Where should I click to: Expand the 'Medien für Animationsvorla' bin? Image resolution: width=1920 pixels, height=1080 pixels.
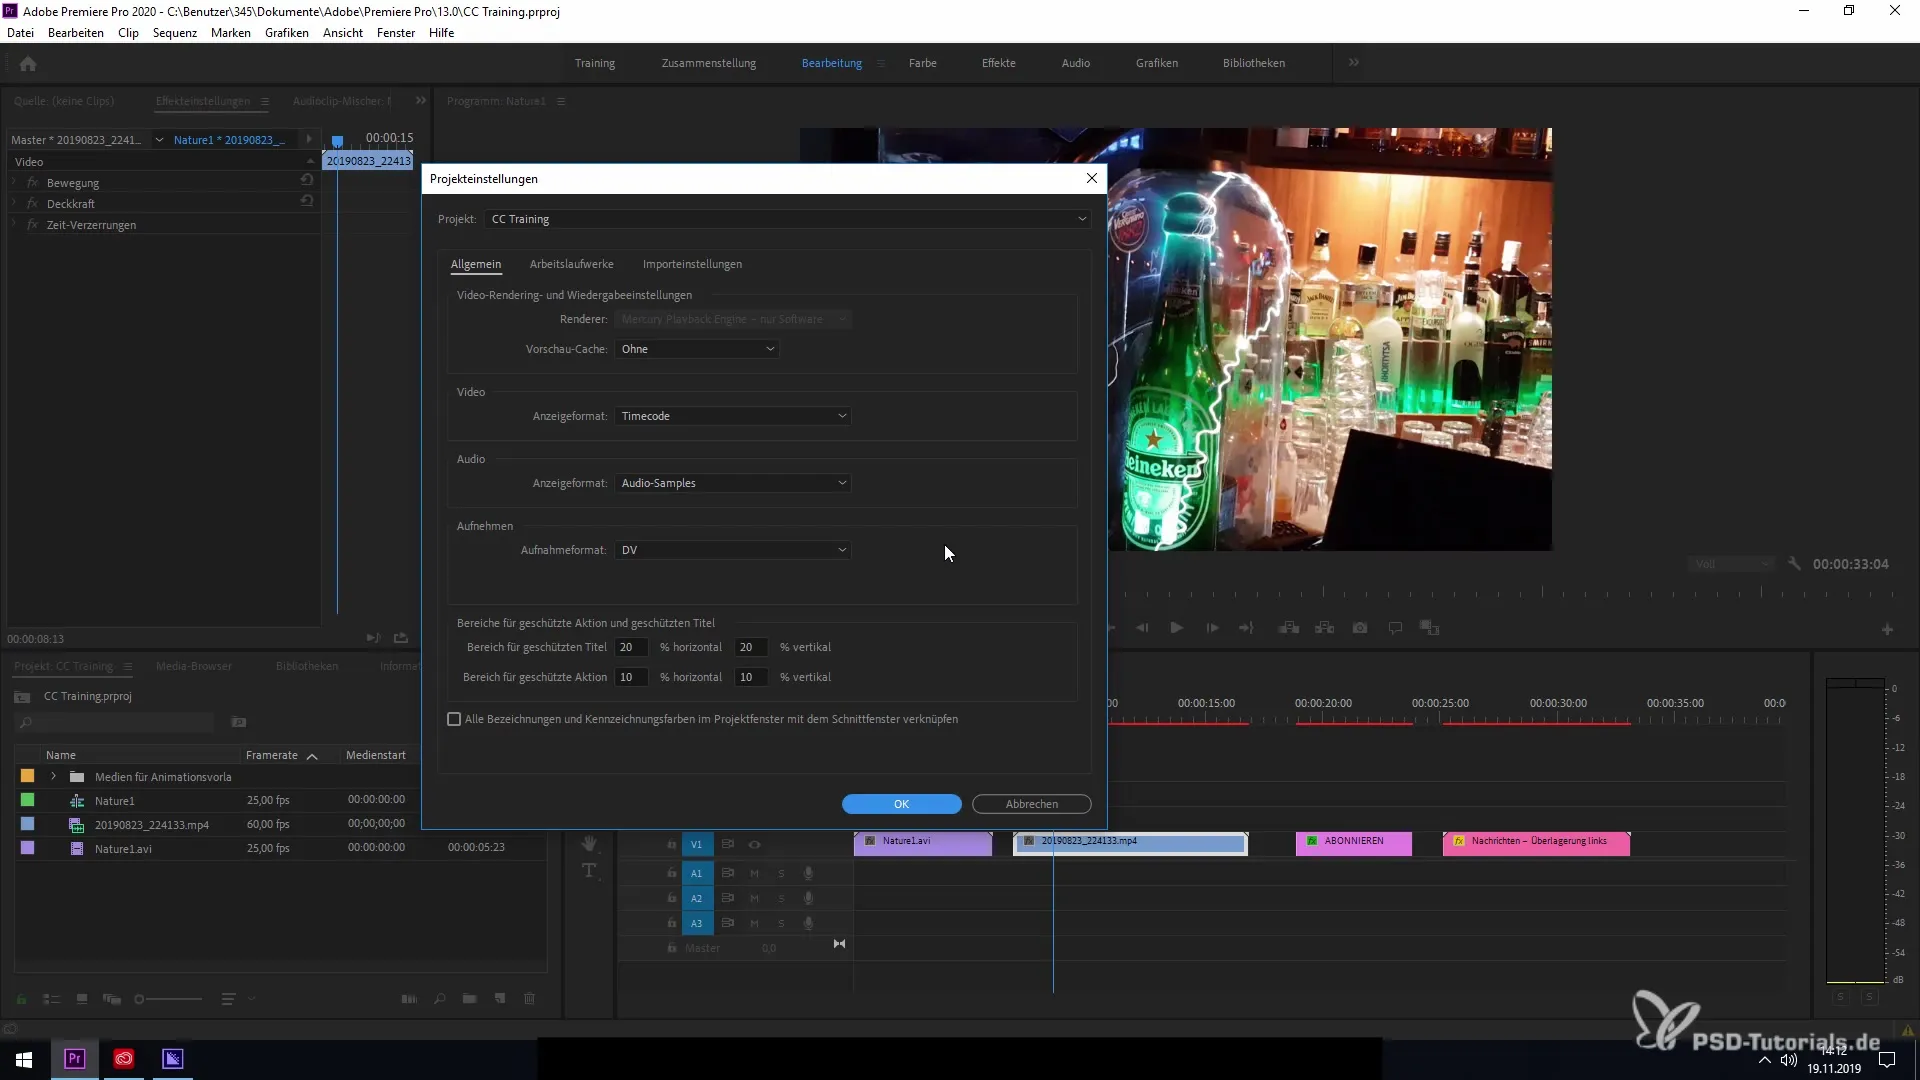[x=53, y=777]
